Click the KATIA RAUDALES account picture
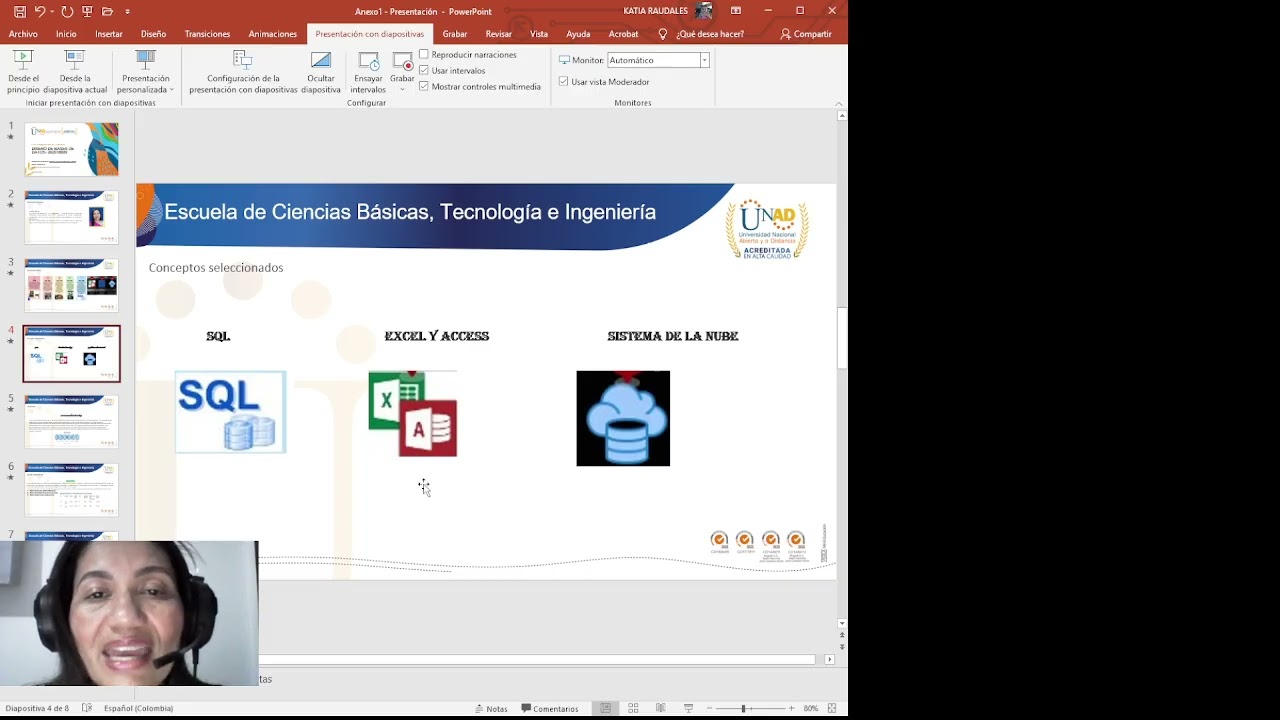Screen dimensions: 1280x720 coord(704,11)
